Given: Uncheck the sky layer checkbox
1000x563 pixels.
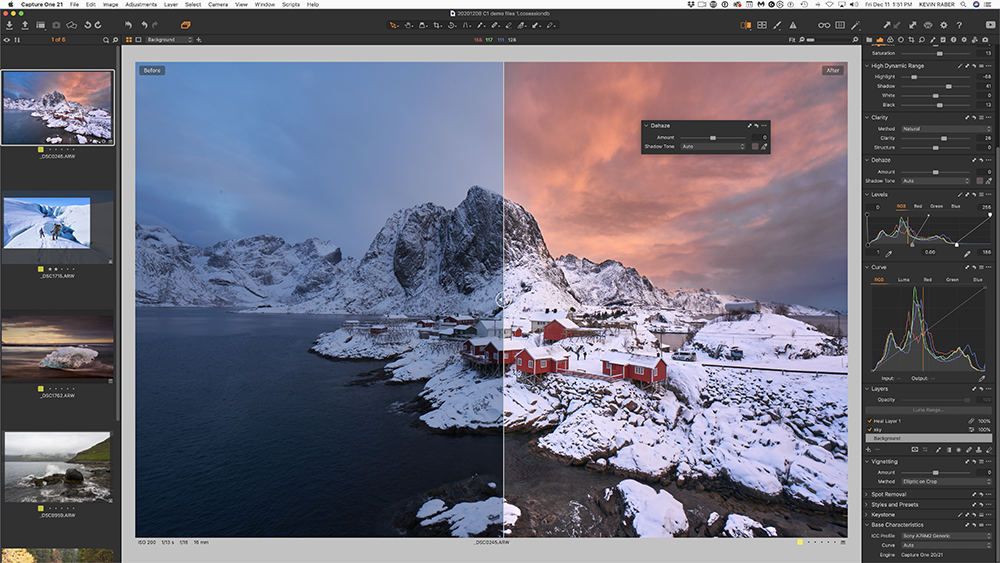Looking at the screenshot, I should pos(869,429).
